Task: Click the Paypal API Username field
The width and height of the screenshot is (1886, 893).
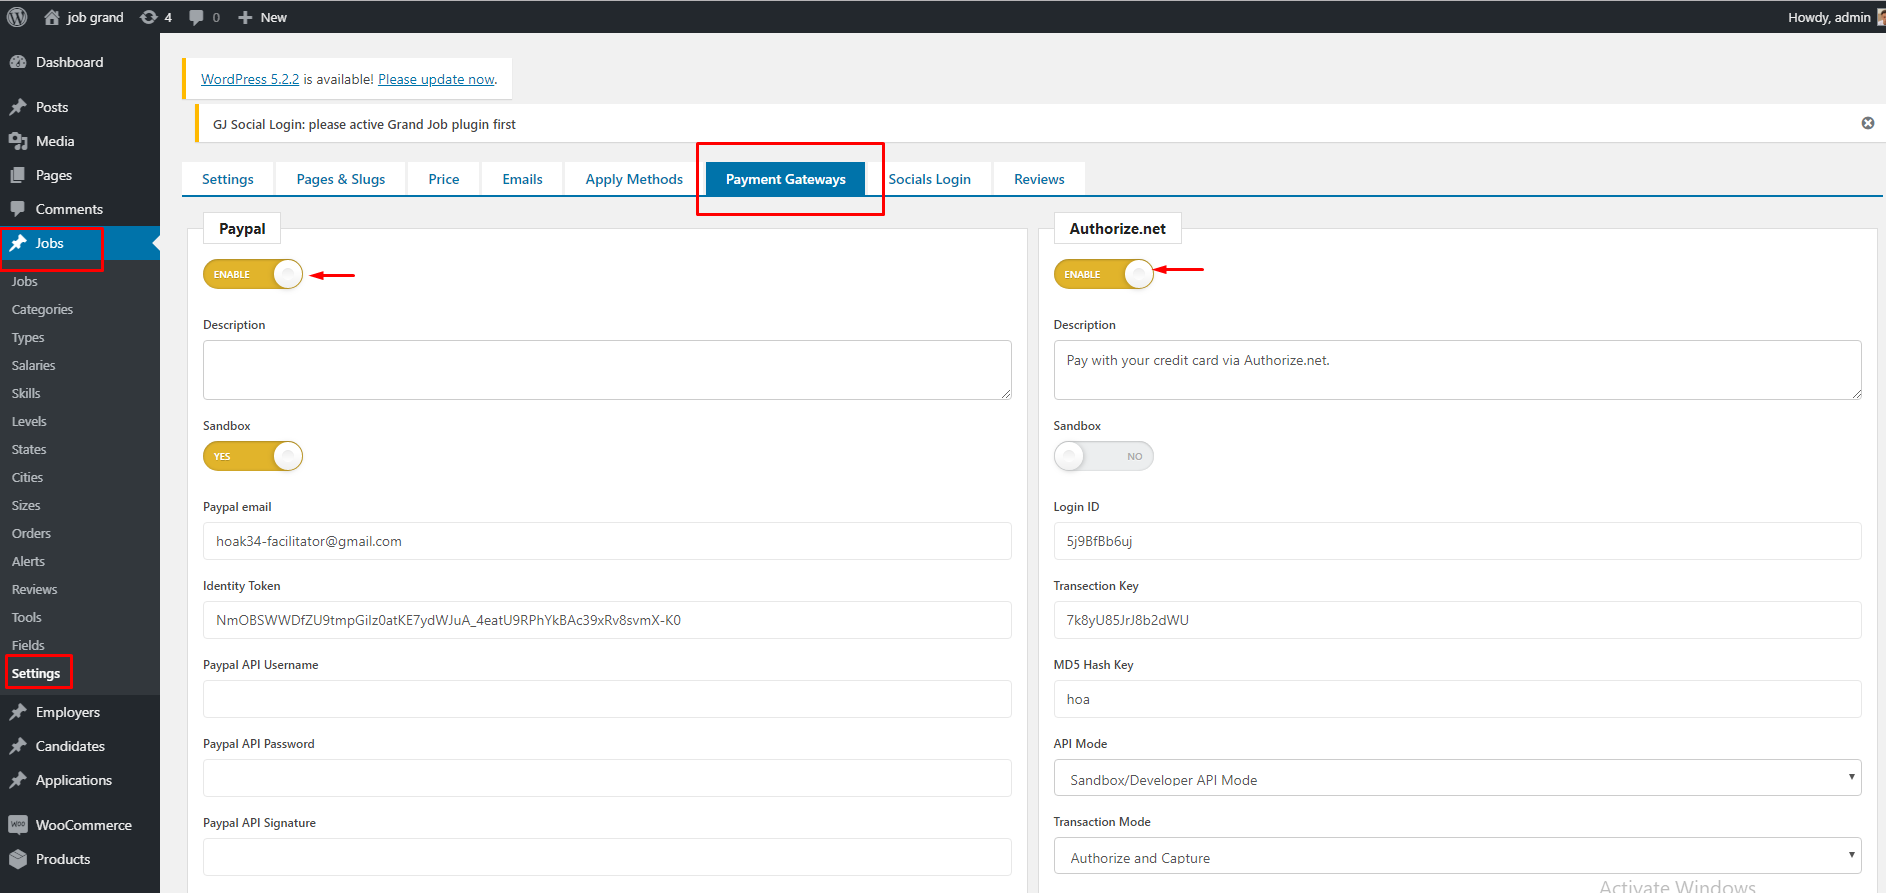Action: [x=607, y=699]
